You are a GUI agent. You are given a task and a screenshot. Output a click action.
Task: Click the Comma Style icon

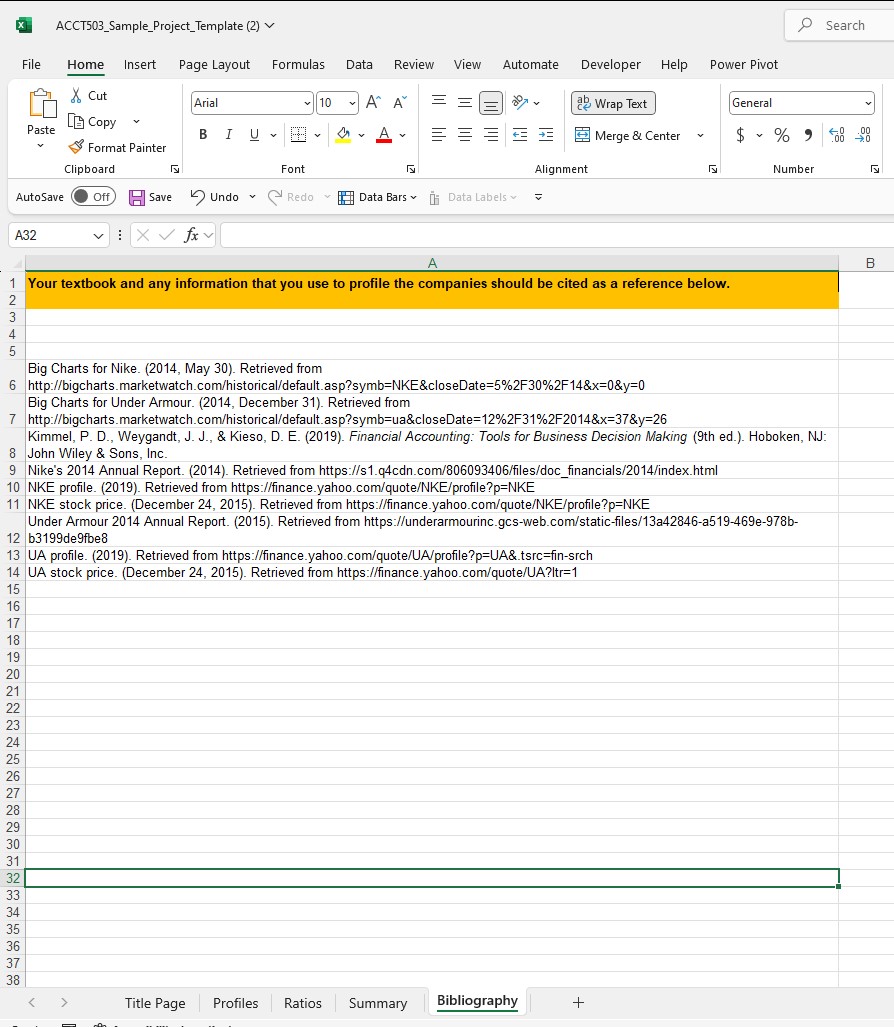809,133
